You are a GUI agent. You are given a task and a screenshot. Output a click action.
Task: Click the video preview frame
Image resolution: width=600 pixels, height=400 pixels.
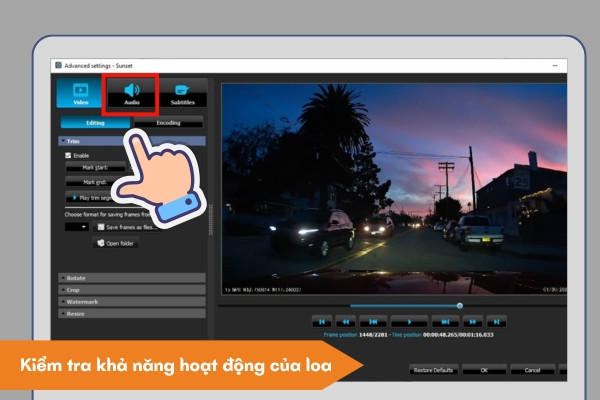(394, 189)
